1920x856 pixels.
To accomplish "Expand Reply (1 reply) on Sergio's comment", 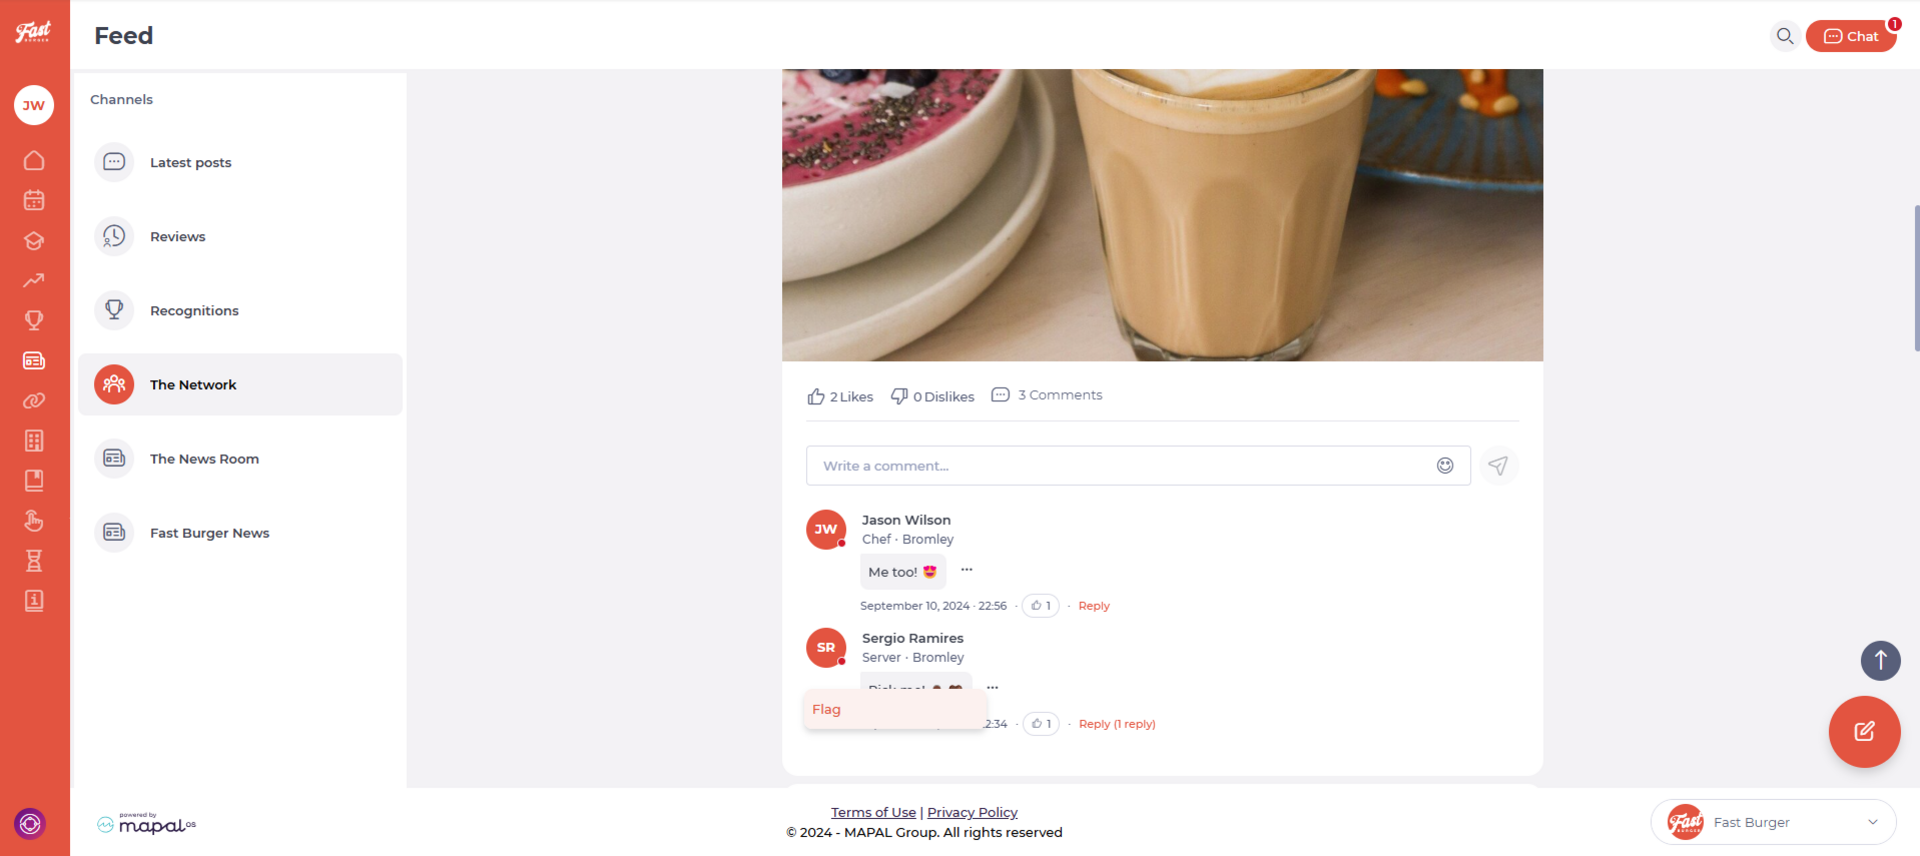I will click(1116, 724).
